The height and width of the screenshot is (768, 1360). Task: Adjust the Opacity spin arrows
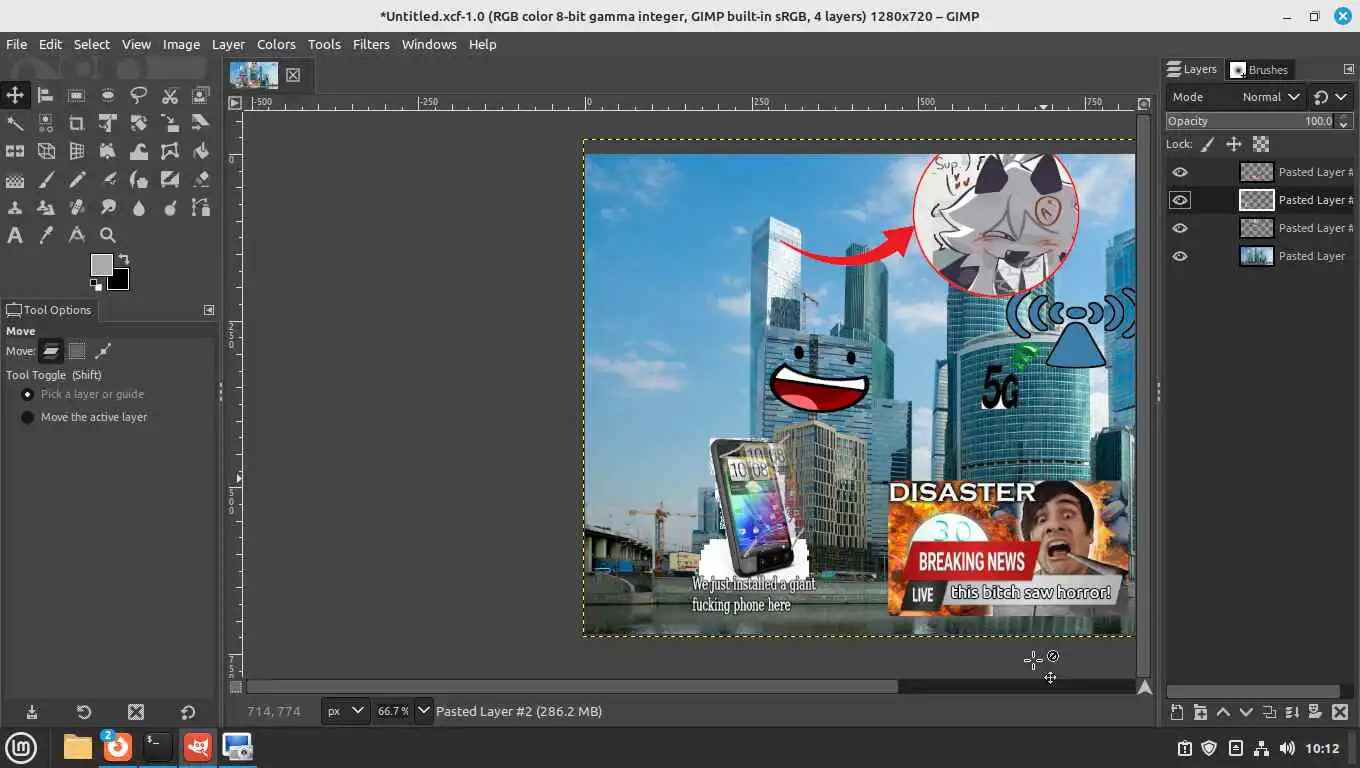1343,121
